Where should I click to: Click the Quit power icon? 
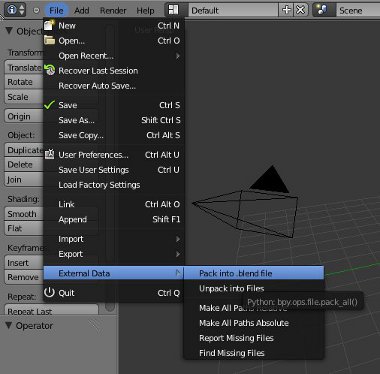[49, 292]
